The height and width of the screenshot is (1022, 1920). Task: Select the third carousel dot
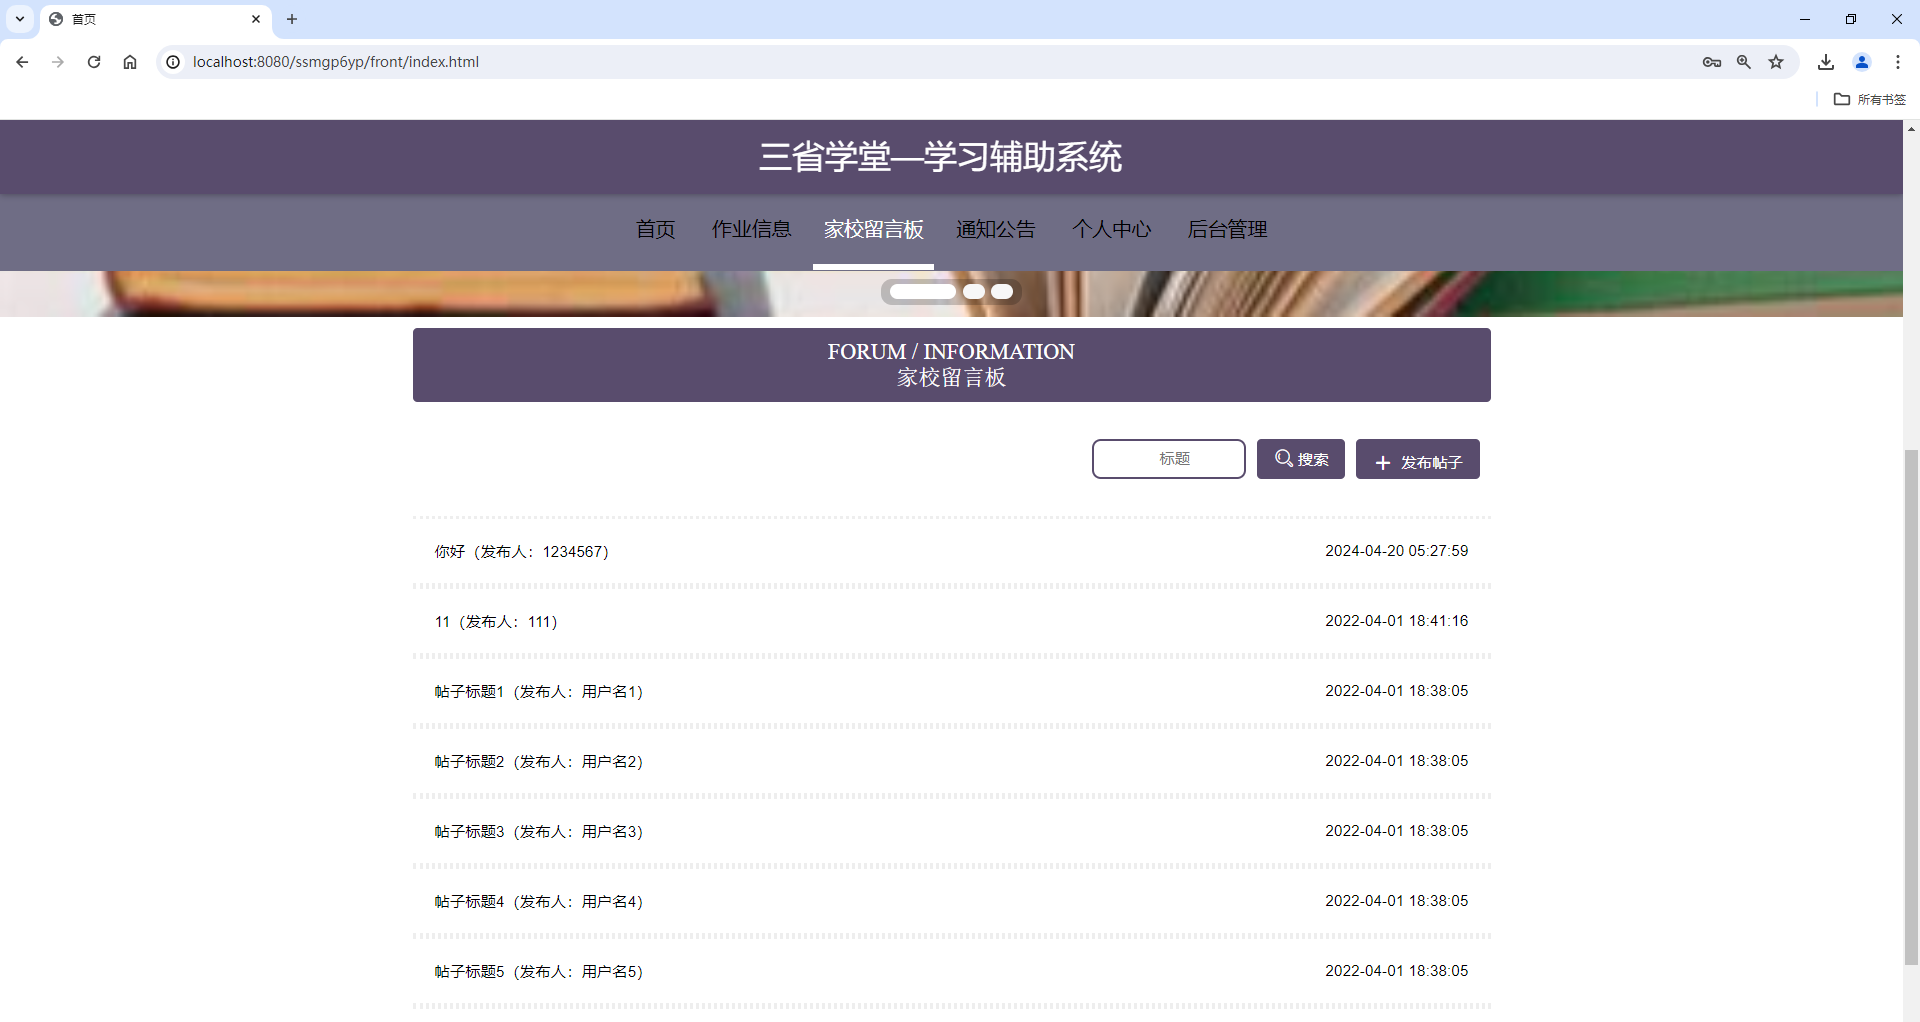coord(1002,291)
